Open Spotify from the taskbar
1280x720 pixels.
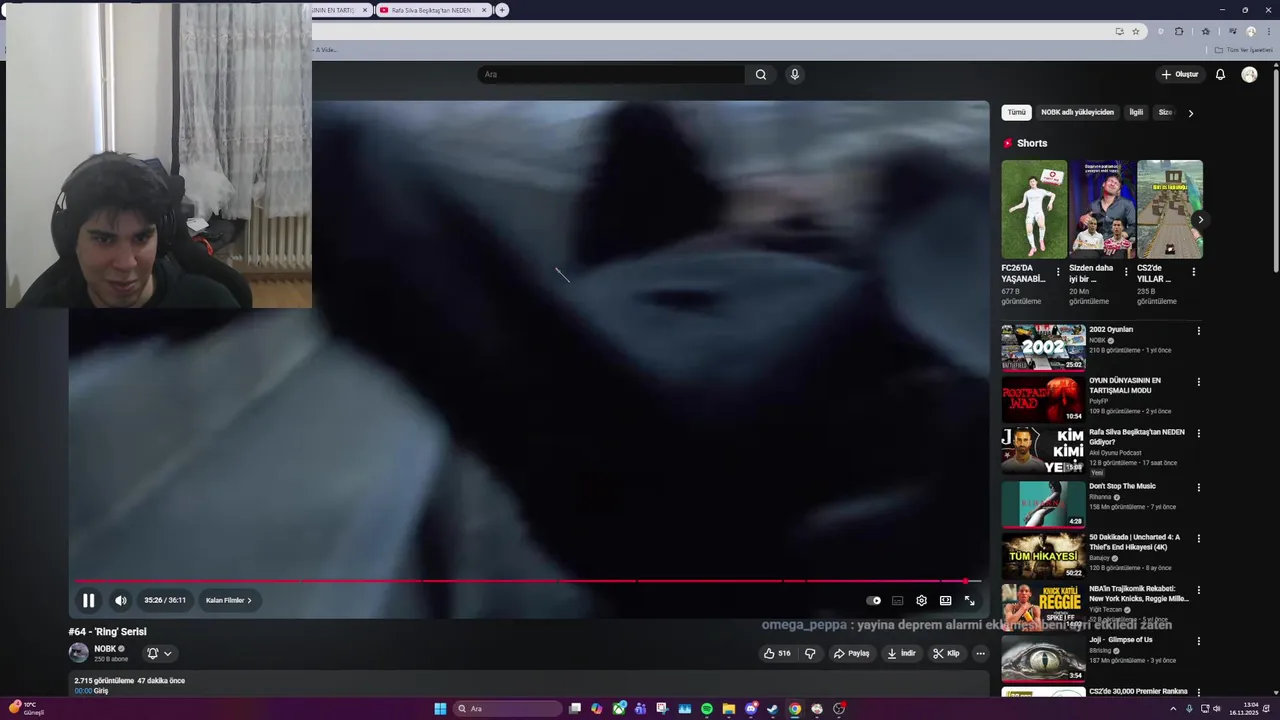point(707,709)
